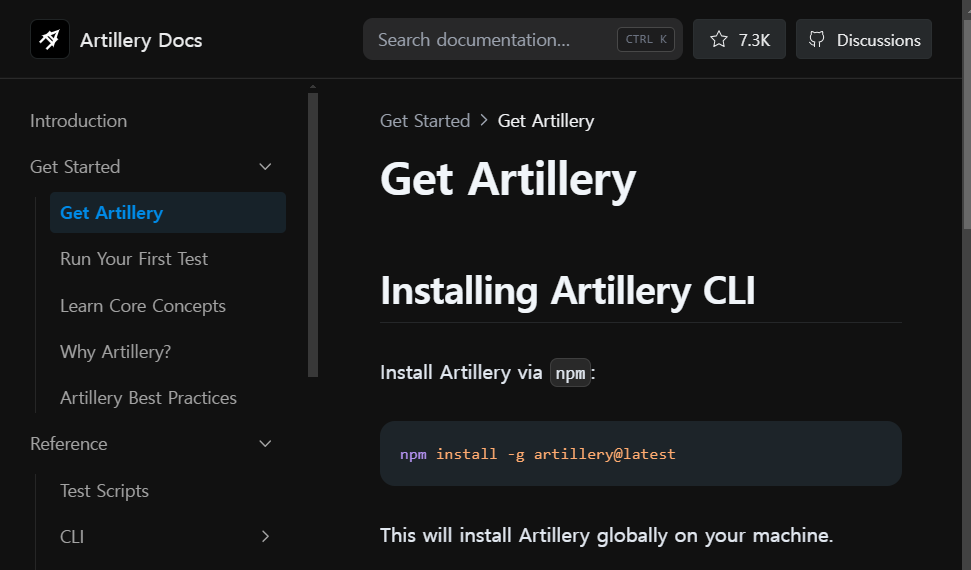Viewport: 971px width, 570px height.
Task: Open the Why Artillery? page
Action: [115, 352]
